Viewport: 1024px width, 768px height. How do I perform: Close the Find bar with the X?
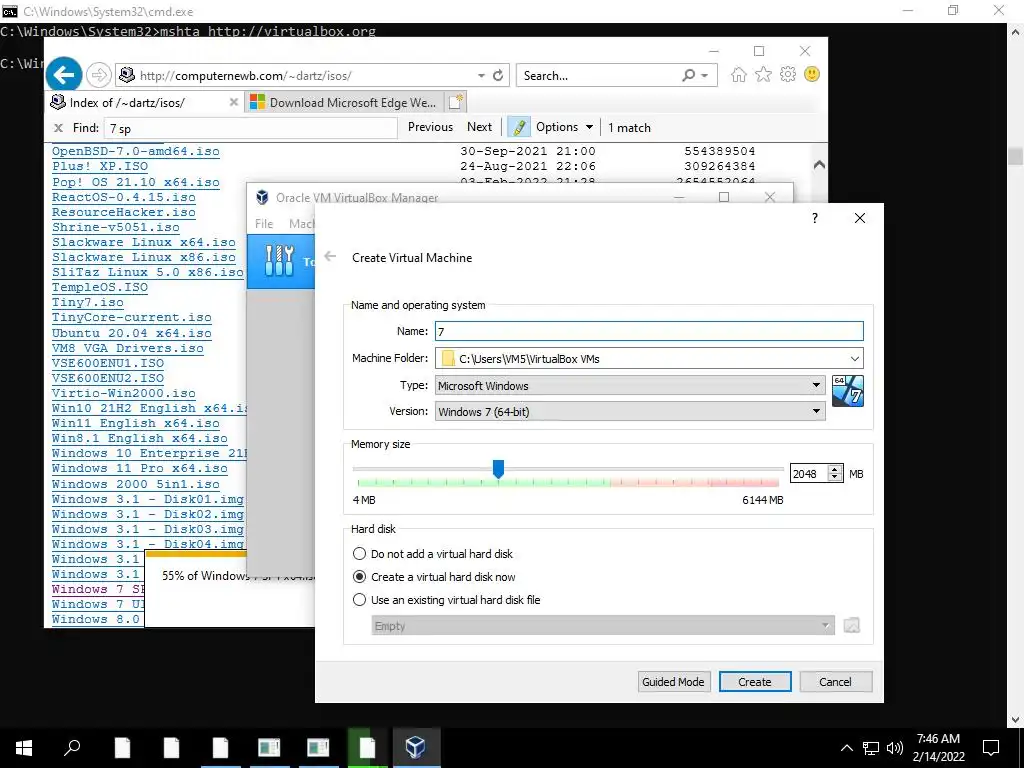[58, 128]
